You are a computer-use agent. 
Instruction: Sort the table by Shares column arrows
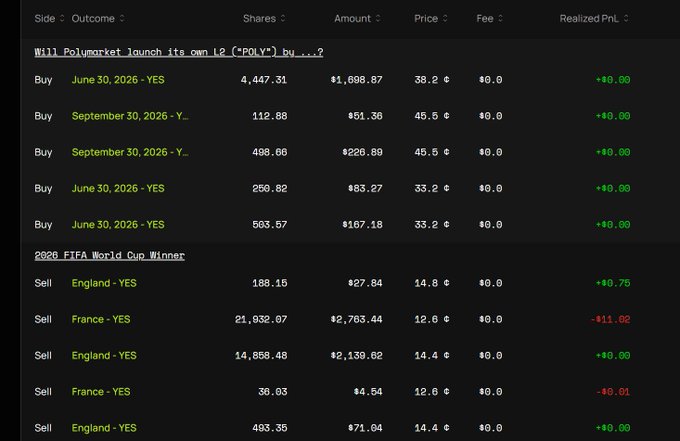(283, 19)
